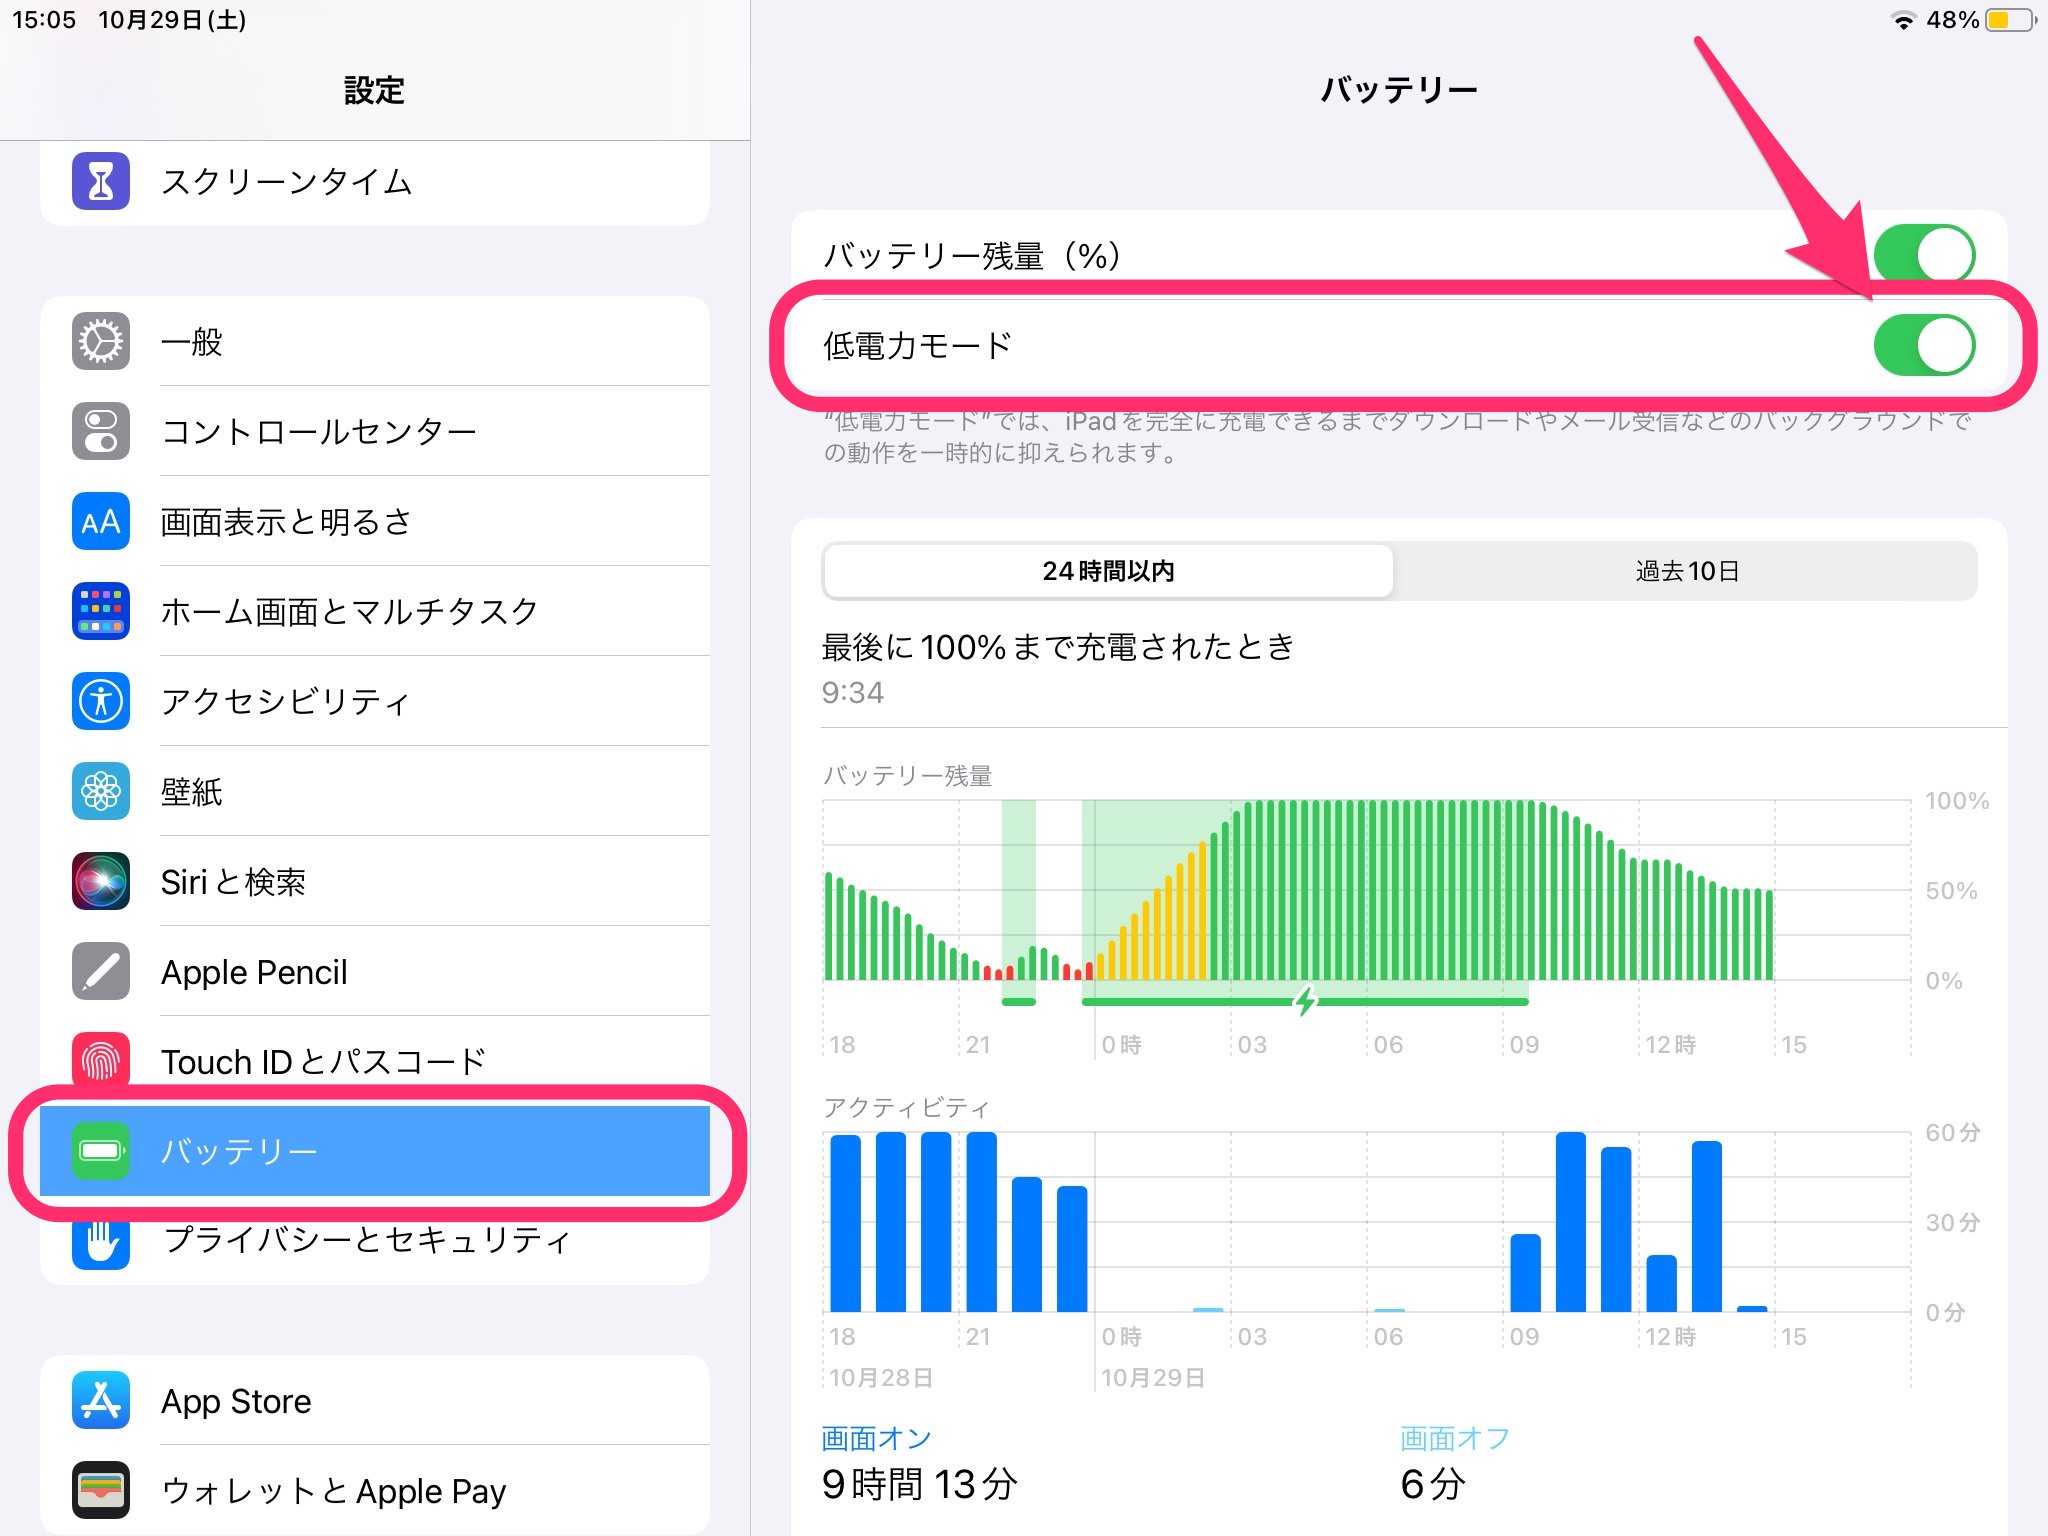The width and height of the screenshot is (2048, 1536).
Task: Open Touch IDとパスコード settings
Action: pos(375,1061)
